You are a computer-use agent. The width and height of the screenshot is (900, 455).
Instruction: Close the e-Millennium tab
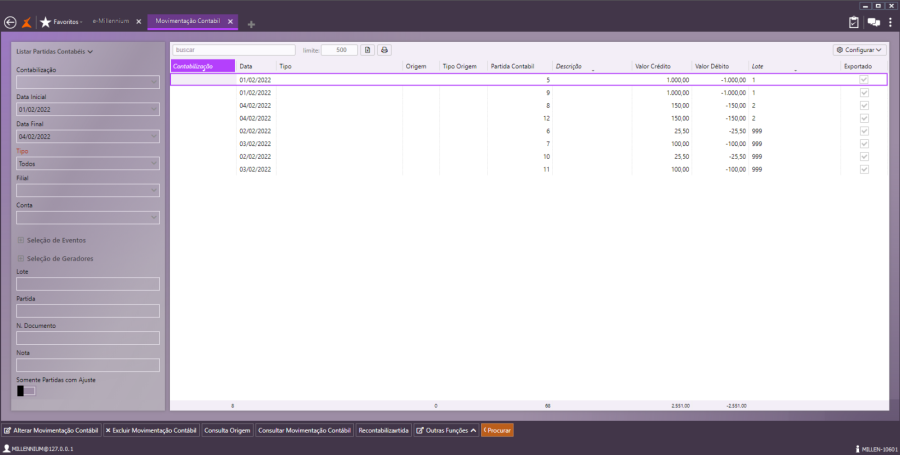coord(139,22)
